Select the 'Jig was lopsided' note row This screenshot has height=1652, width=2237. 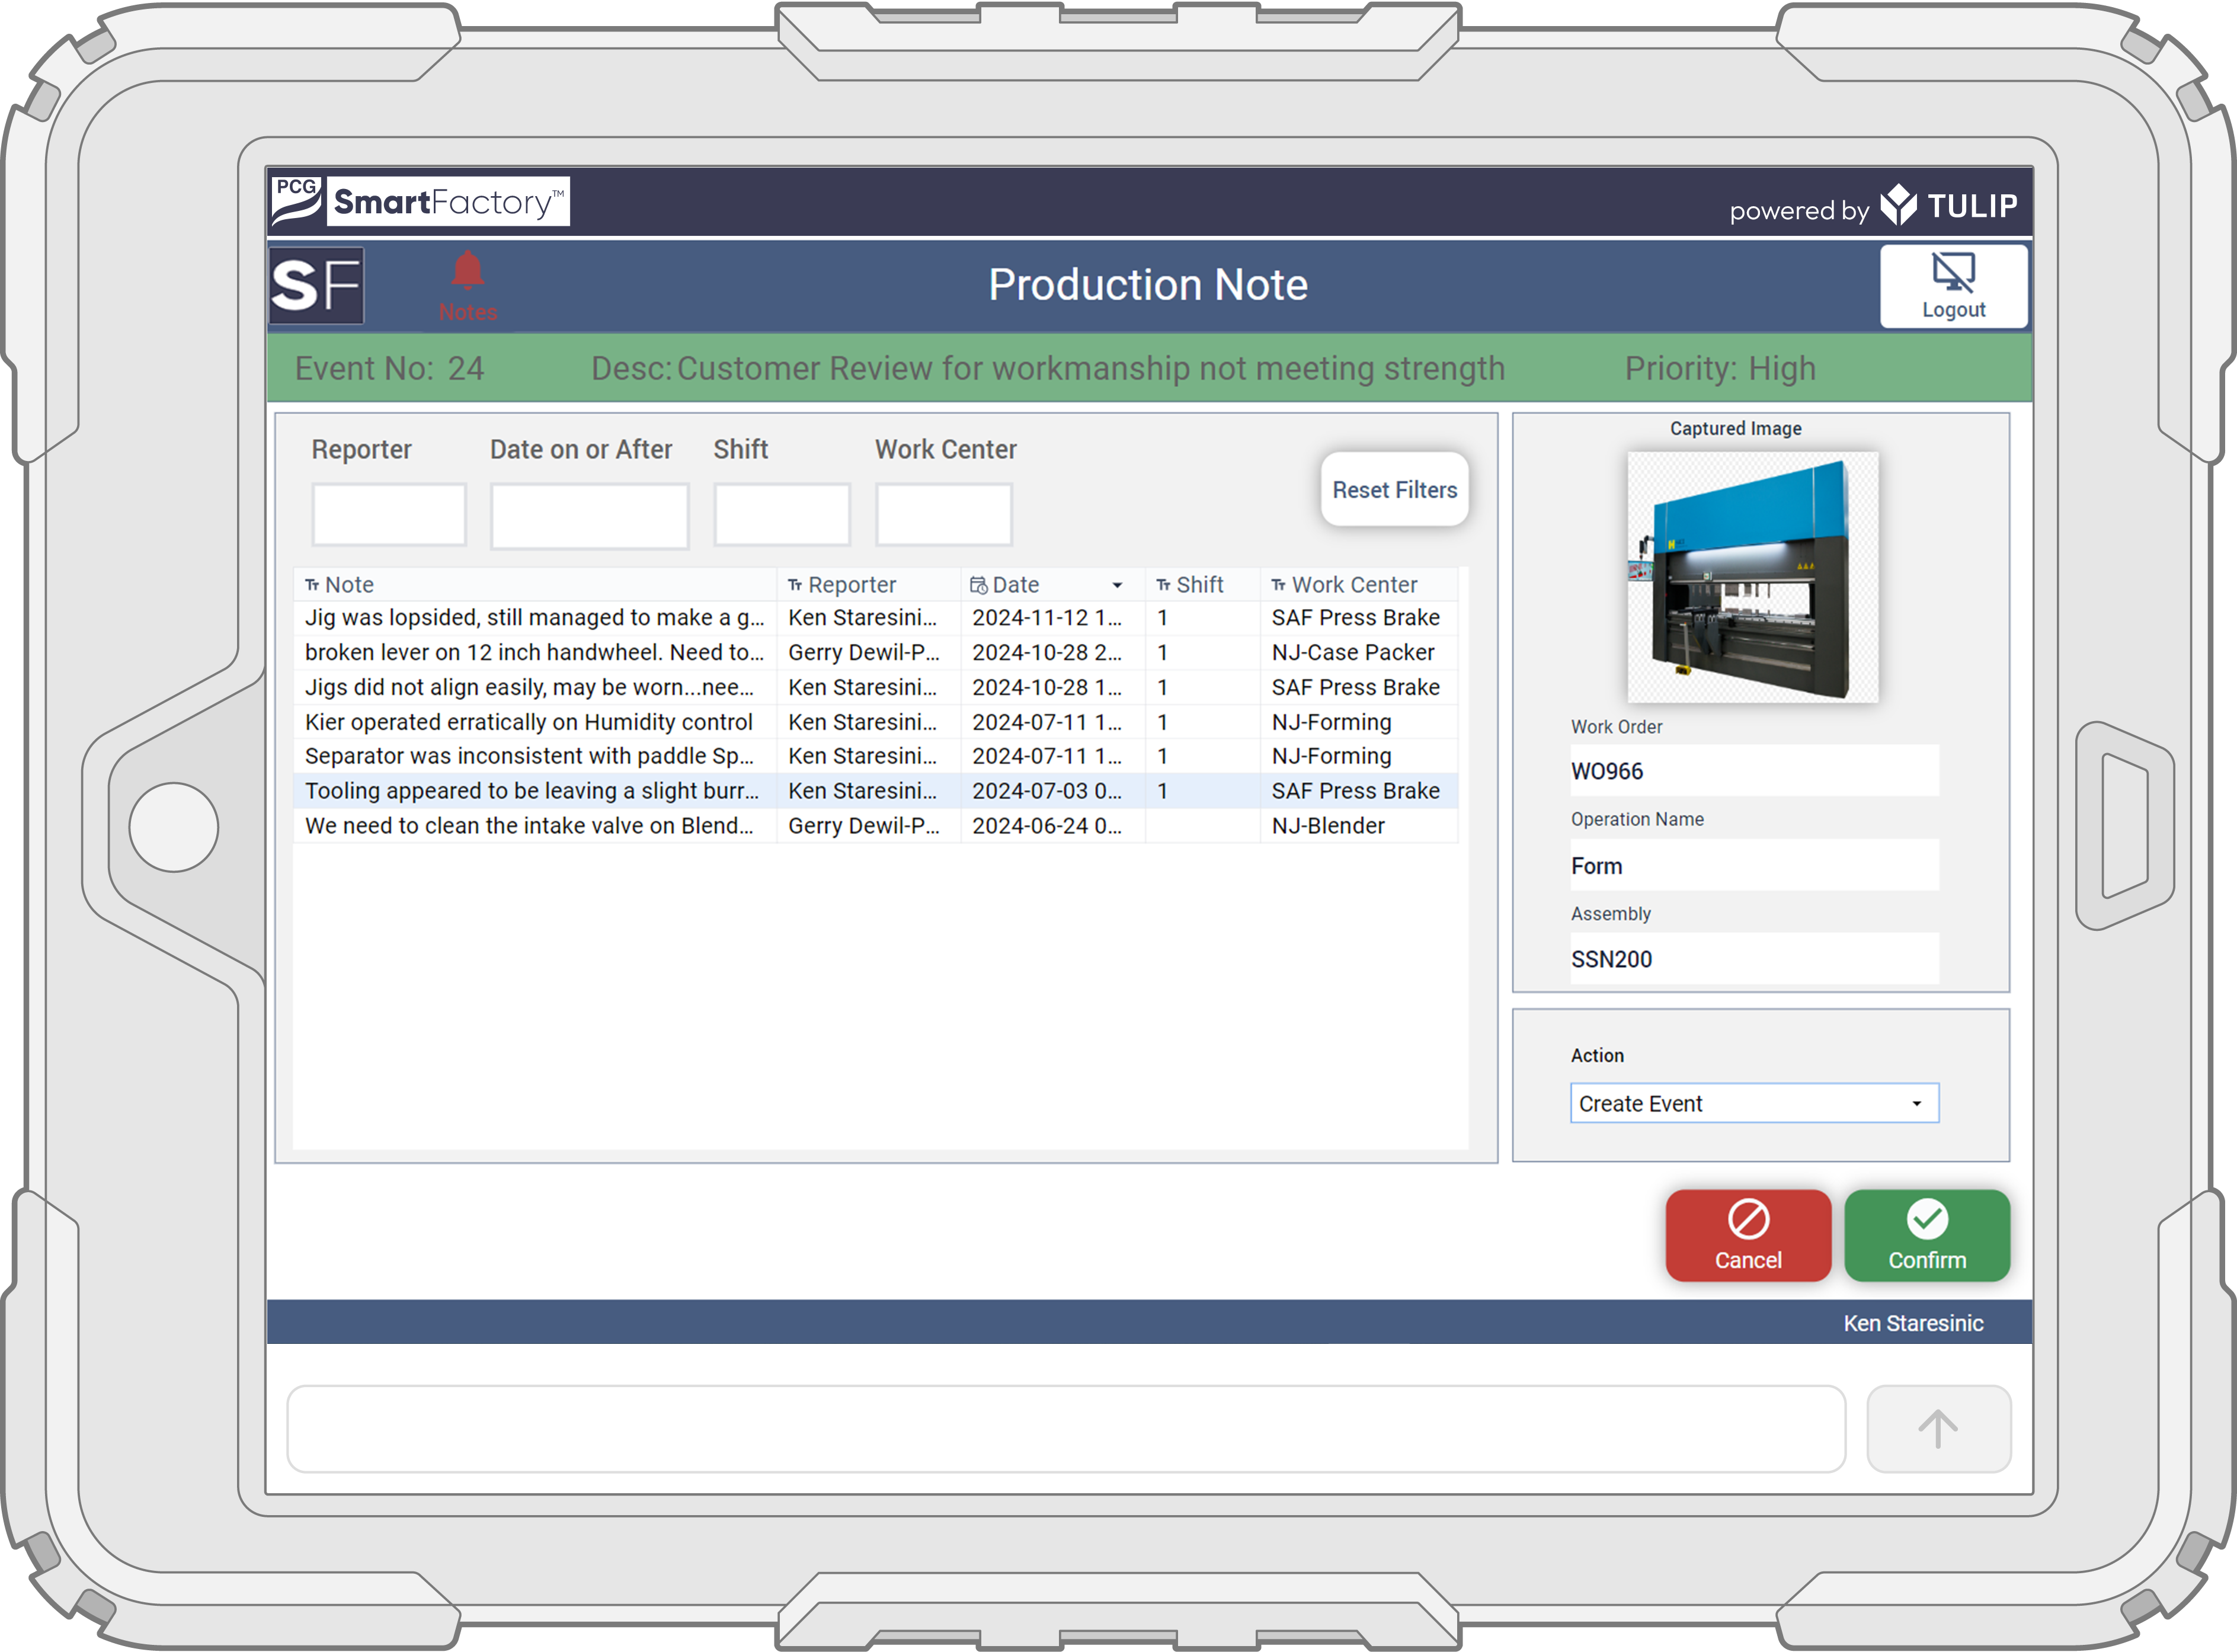coord(534,618)
